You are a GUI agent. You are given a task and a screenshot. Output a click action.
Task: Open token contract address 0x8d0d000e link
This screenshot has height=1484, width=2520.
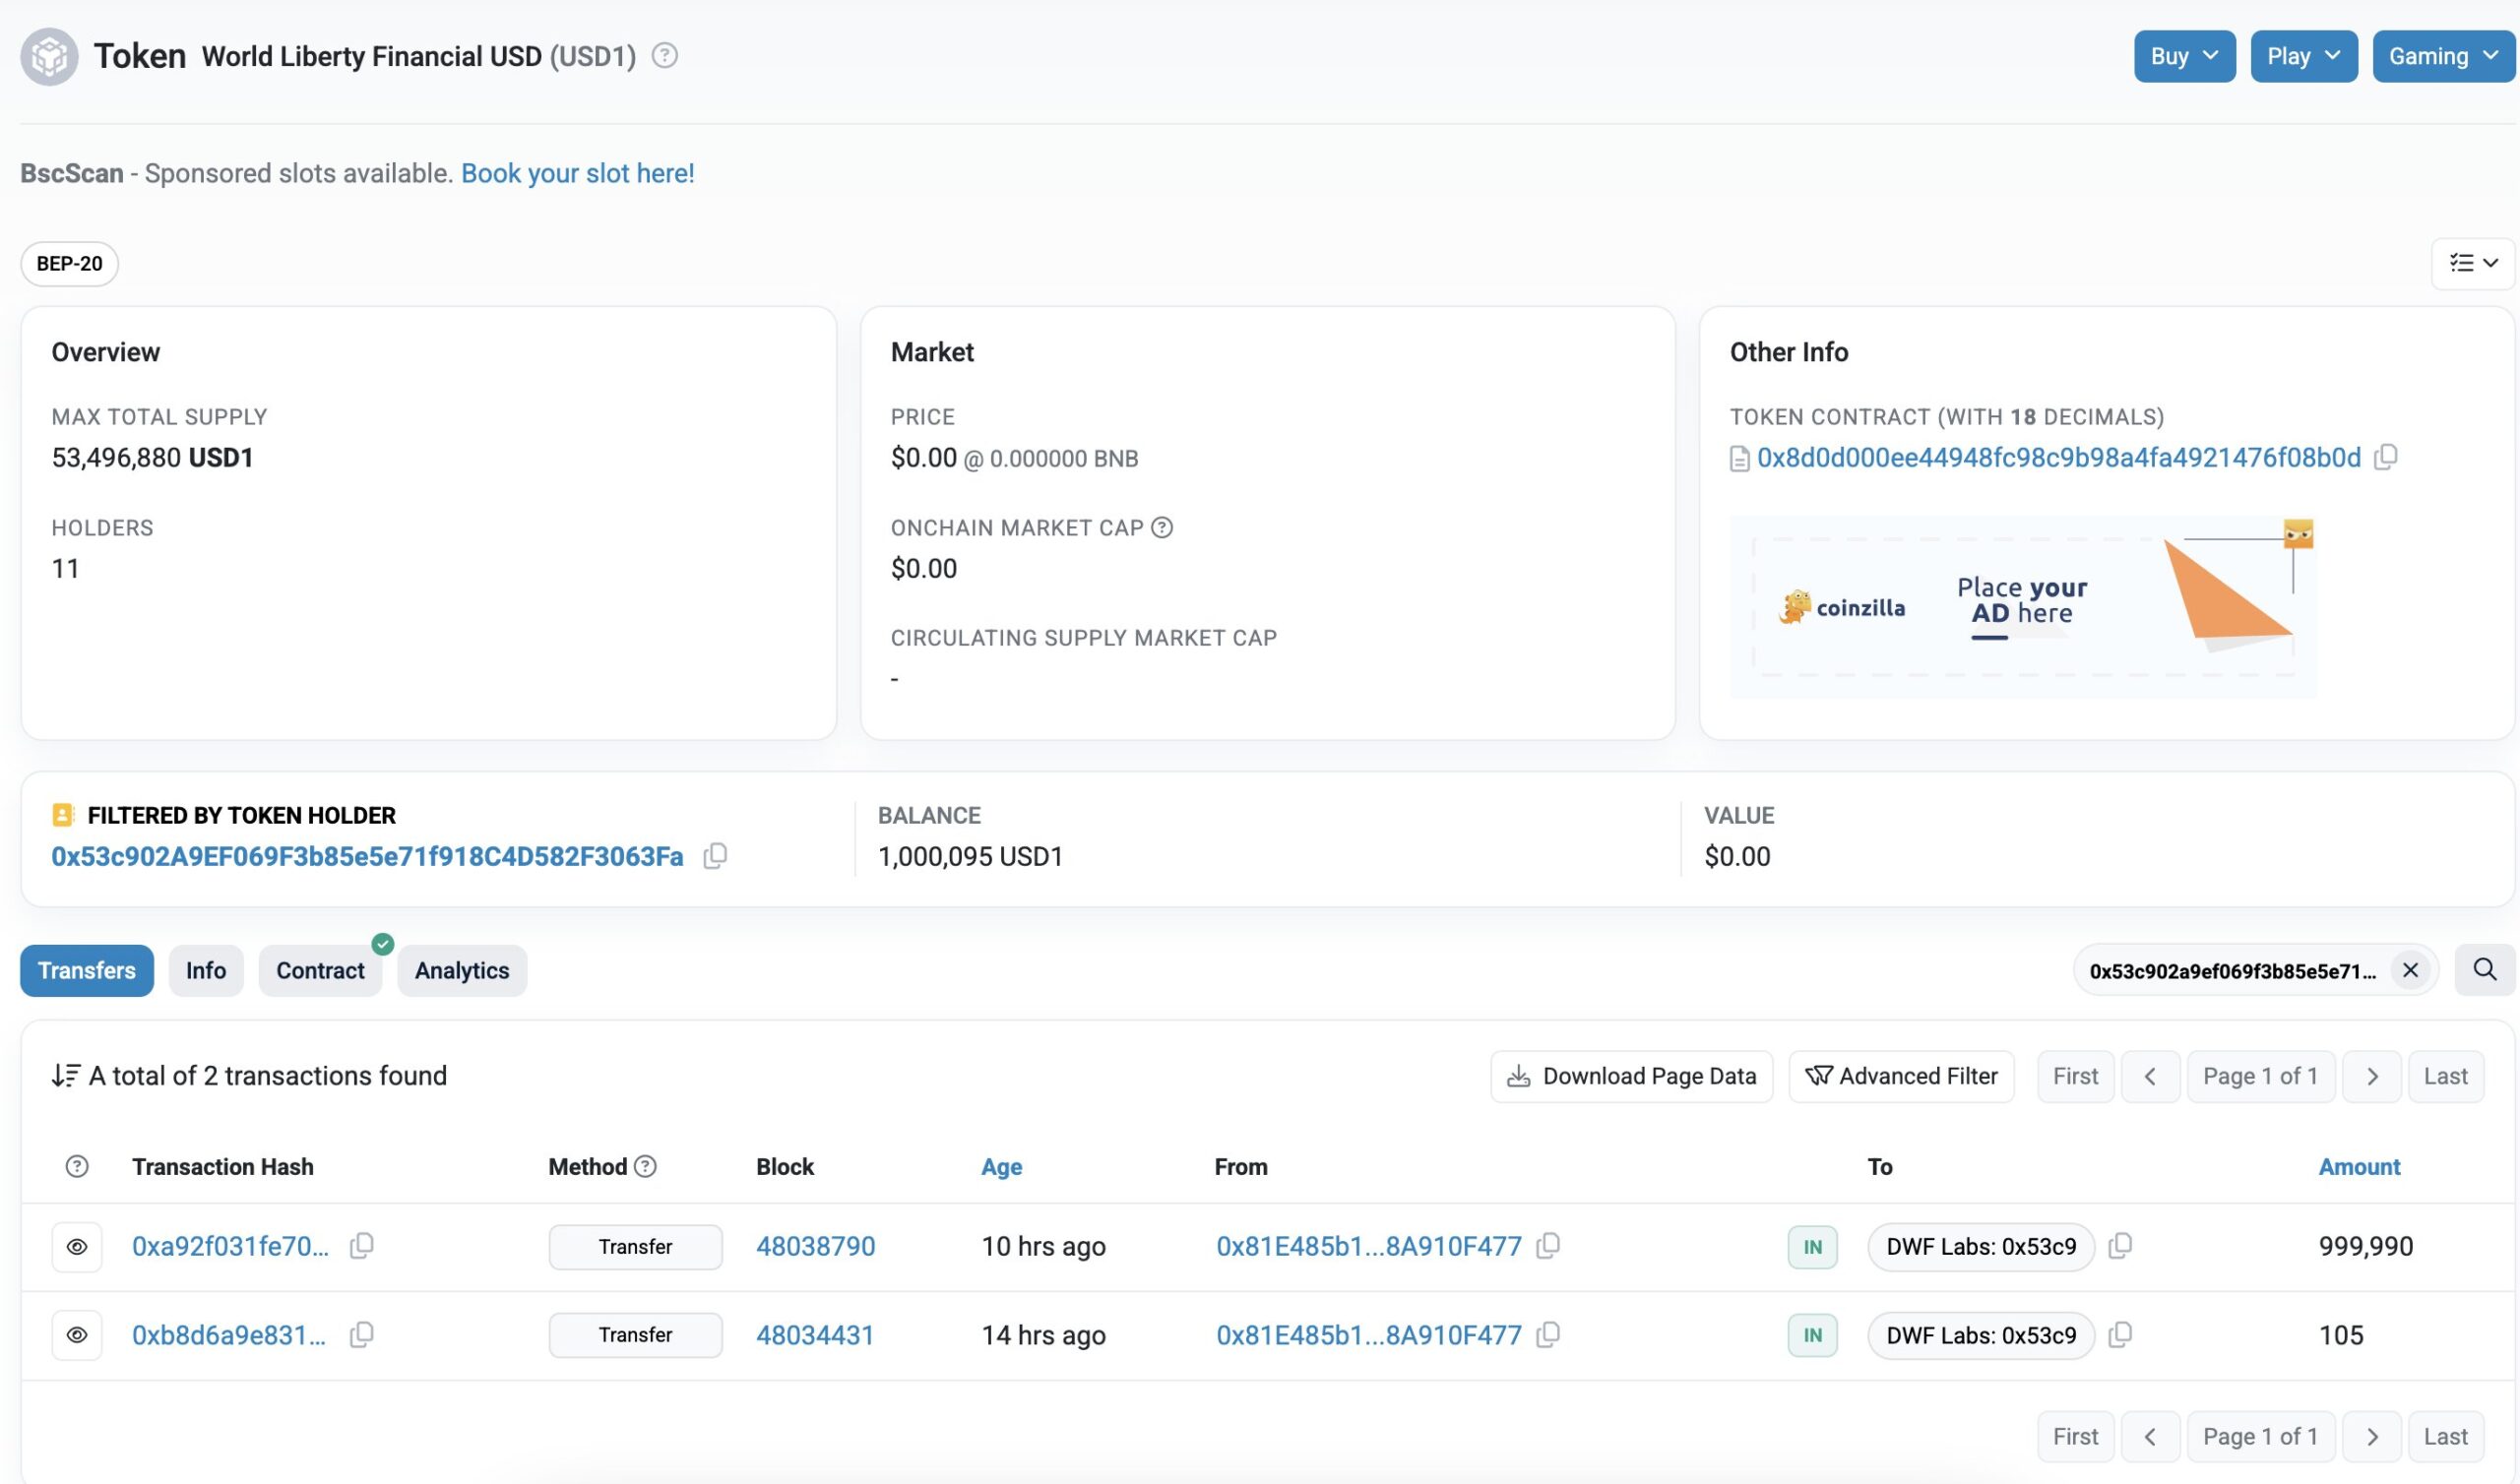tap(2058, 457)
